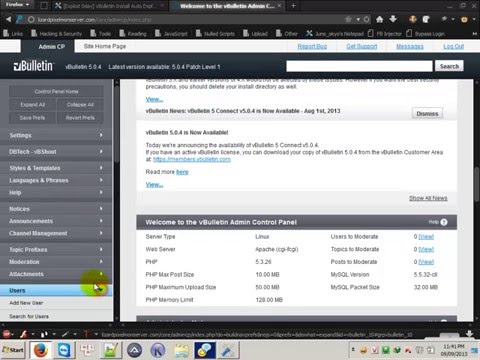Expand the Attachments group

click(x=56, y=274)
